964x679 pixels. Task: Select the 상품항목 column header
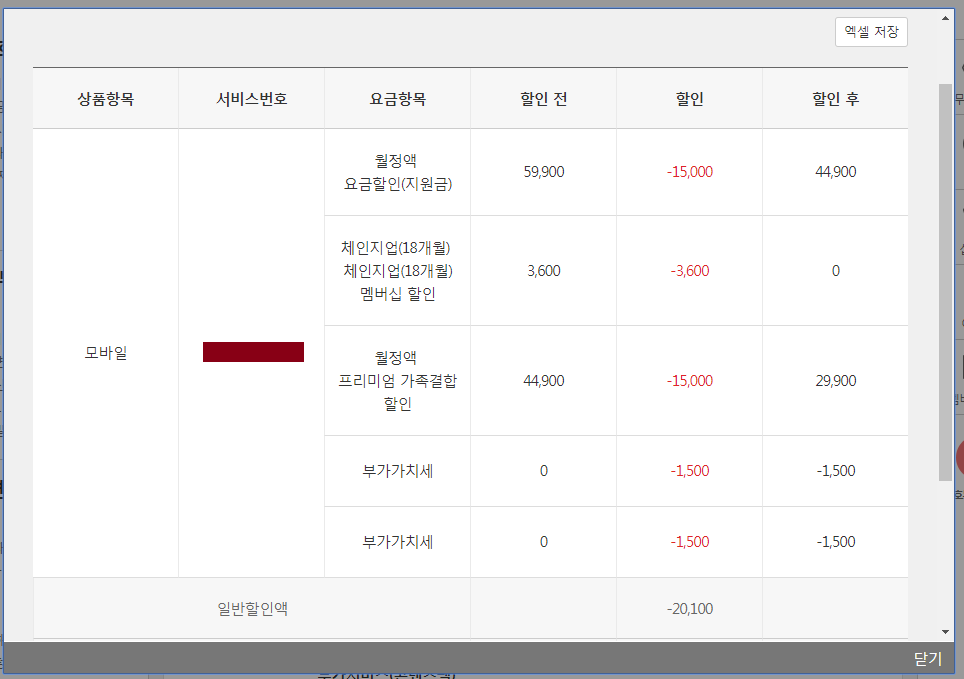point(106,99)
